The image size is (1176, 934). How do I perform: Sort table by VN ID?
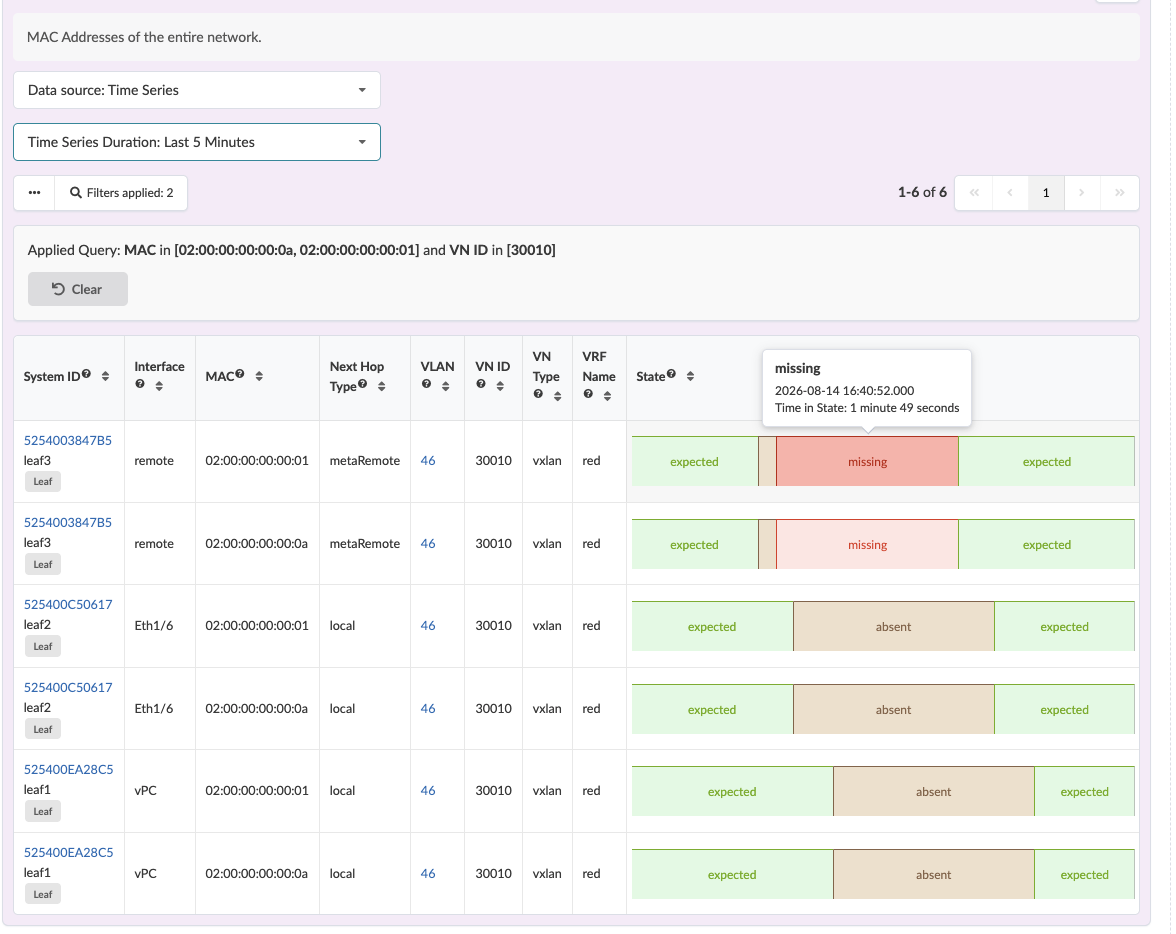click(x=500, y=386)
